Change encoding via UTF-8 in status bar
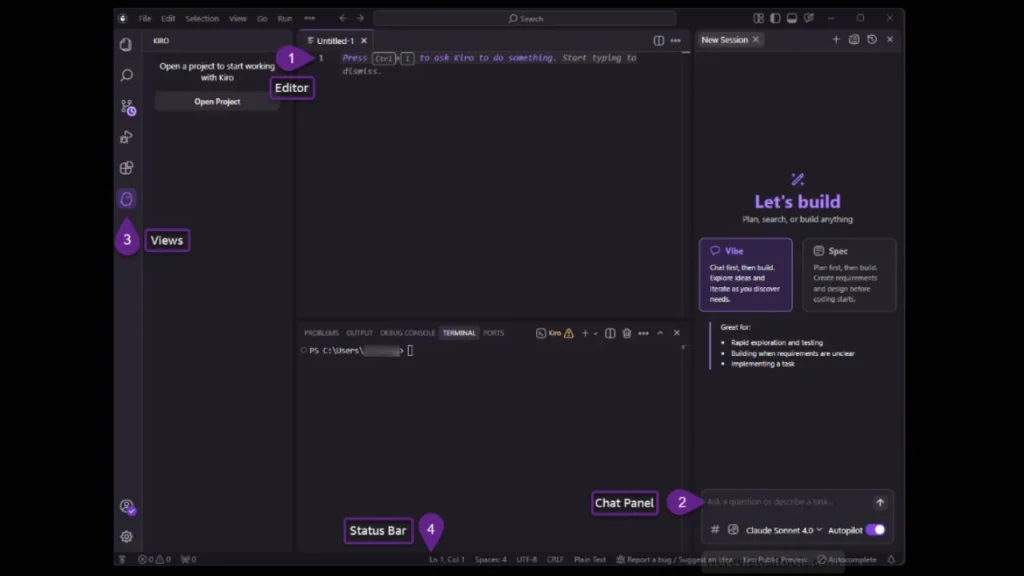 point(526,560)
